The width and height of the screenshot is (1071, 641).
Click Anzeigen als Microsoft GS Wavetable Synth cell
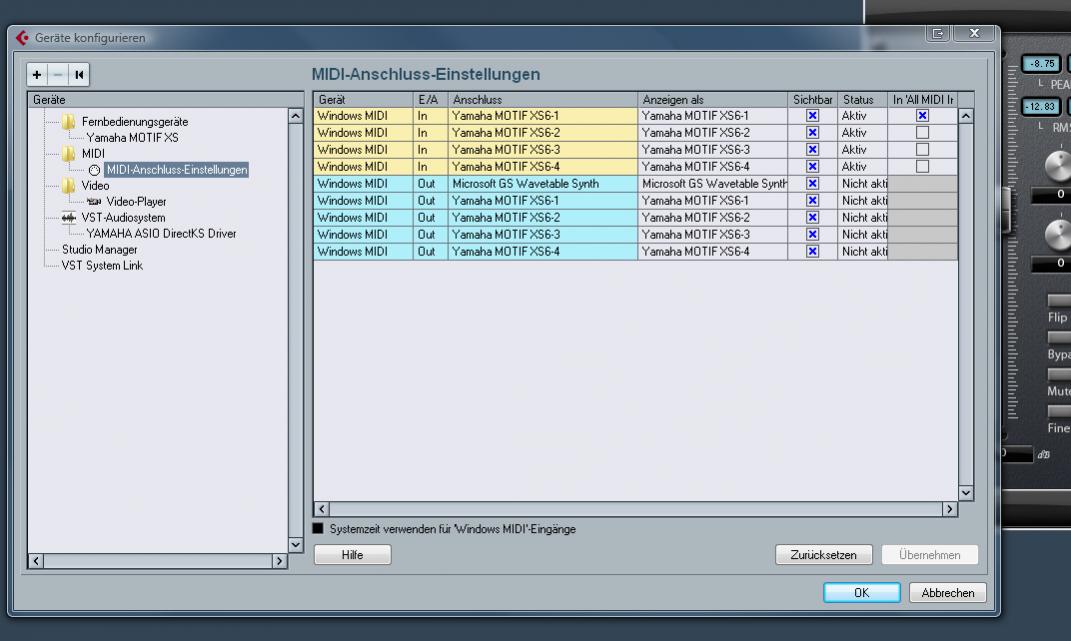point(712,184)
